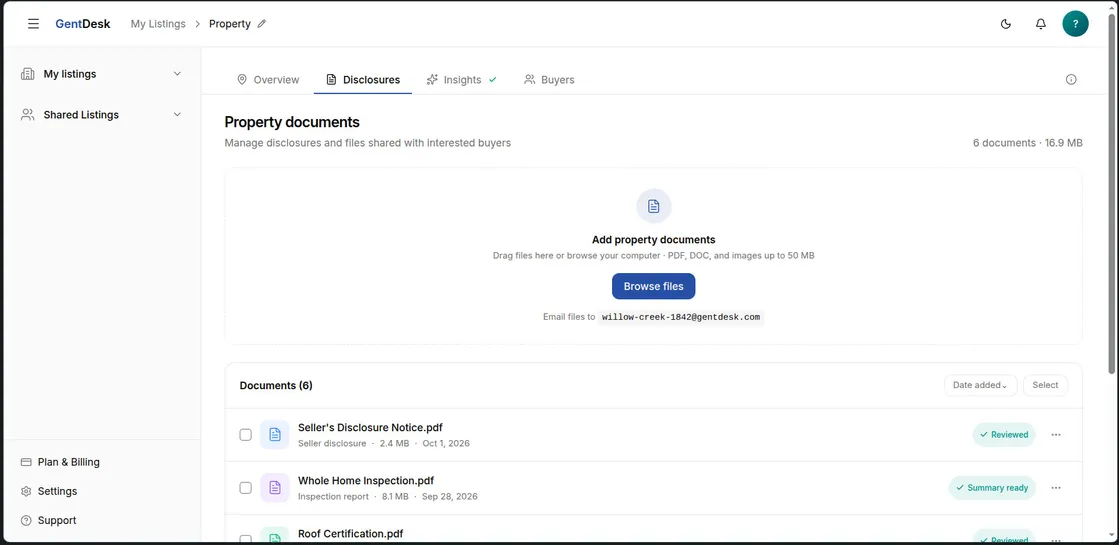Open Whole Home Inspection.pdf
Screen dimensions: 1119x545
point(366,481)
